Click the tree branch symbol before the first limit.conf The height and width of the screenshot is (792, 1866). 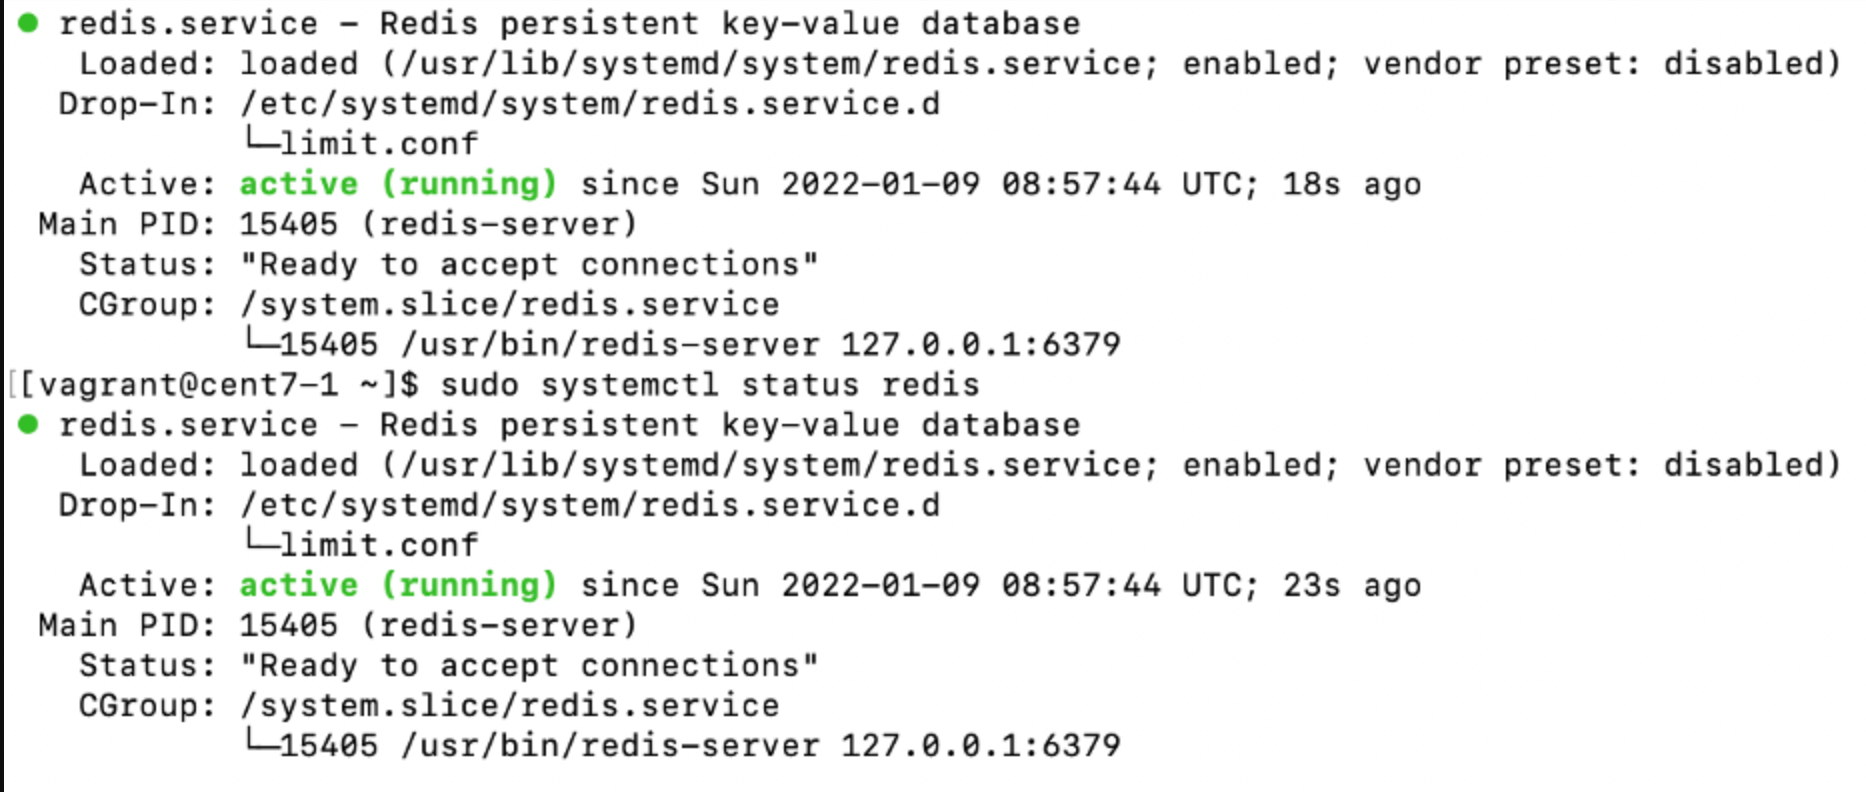[x=260, y=142]
